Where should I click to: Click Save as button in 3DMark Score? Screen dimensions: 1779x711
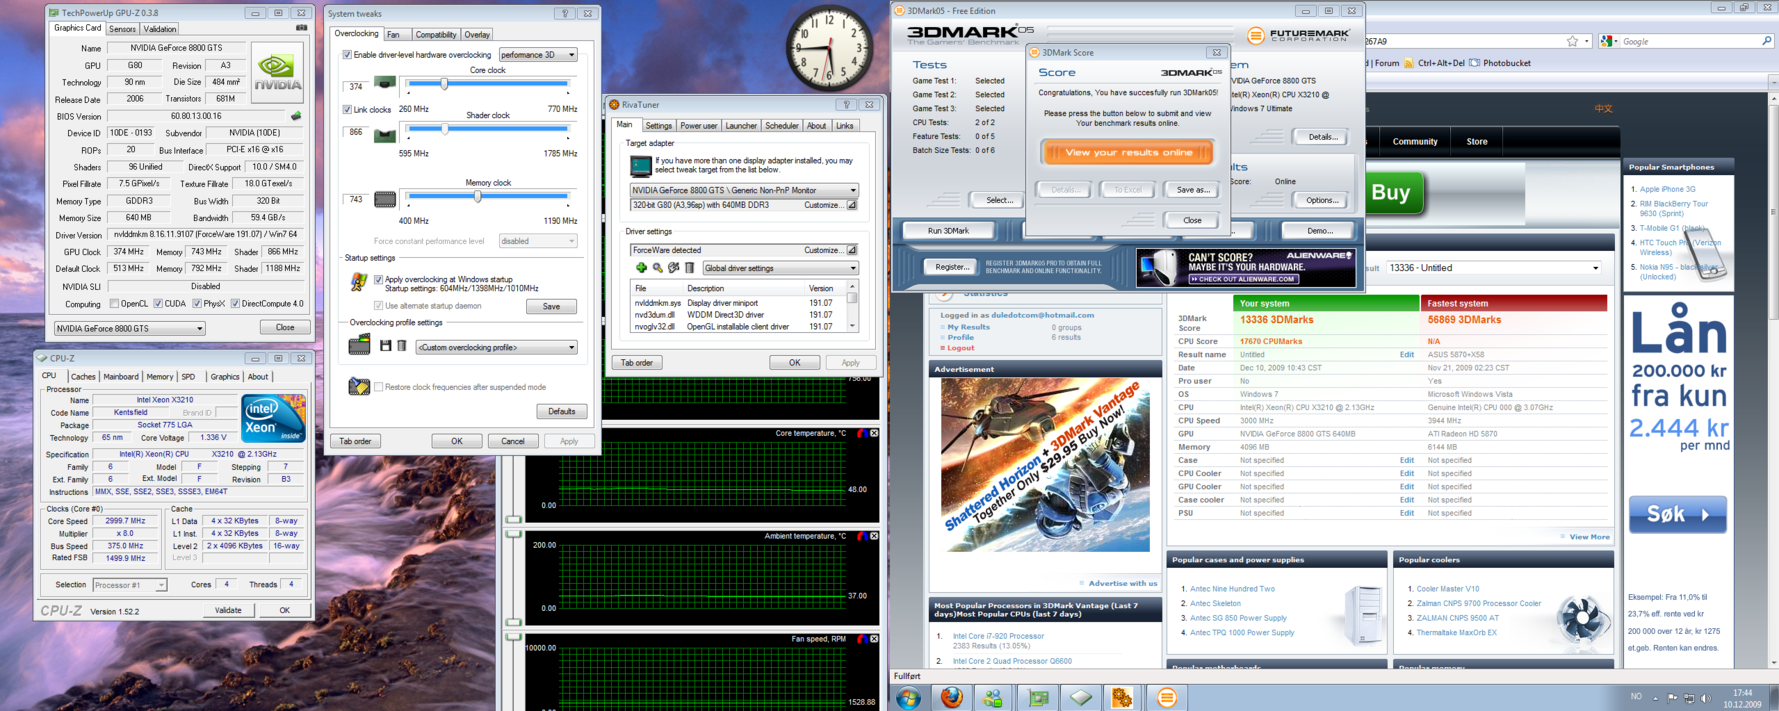click(x=1192, y=190)
